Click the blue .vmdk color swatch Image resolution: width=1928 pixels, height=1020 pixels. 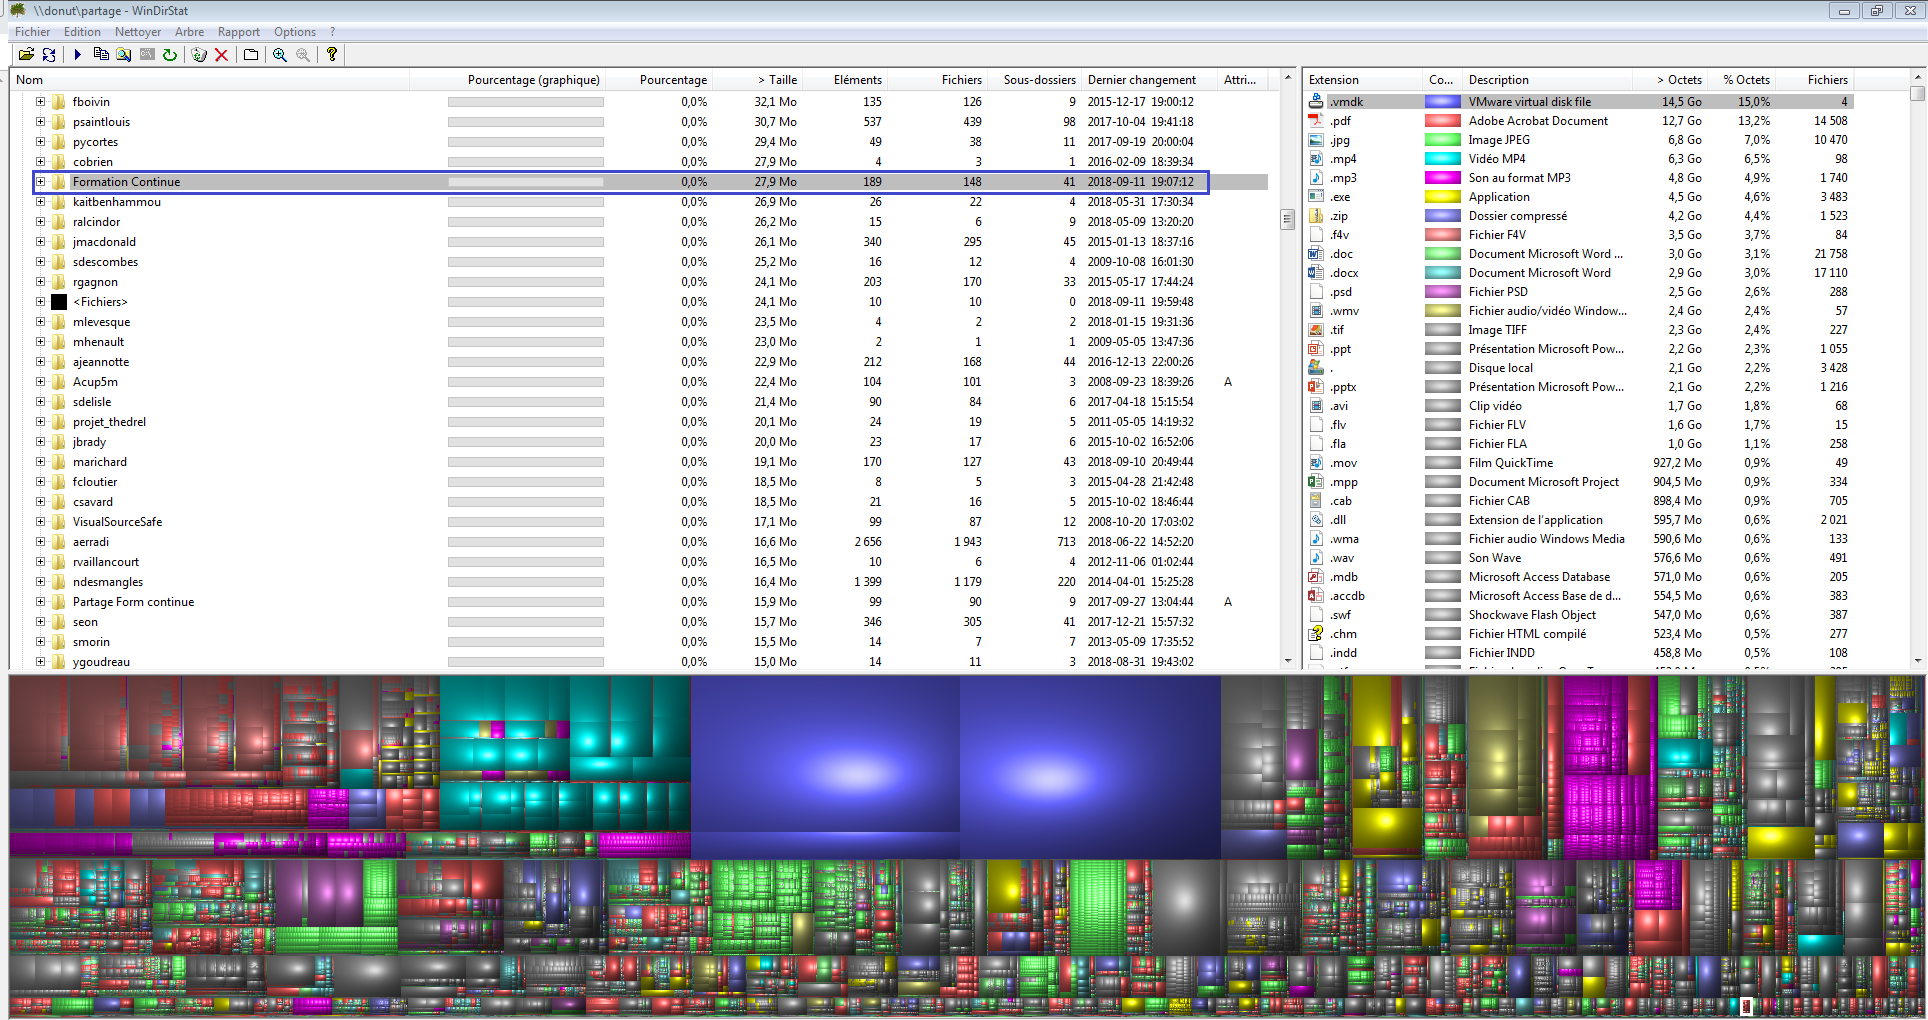[1442, 102]
